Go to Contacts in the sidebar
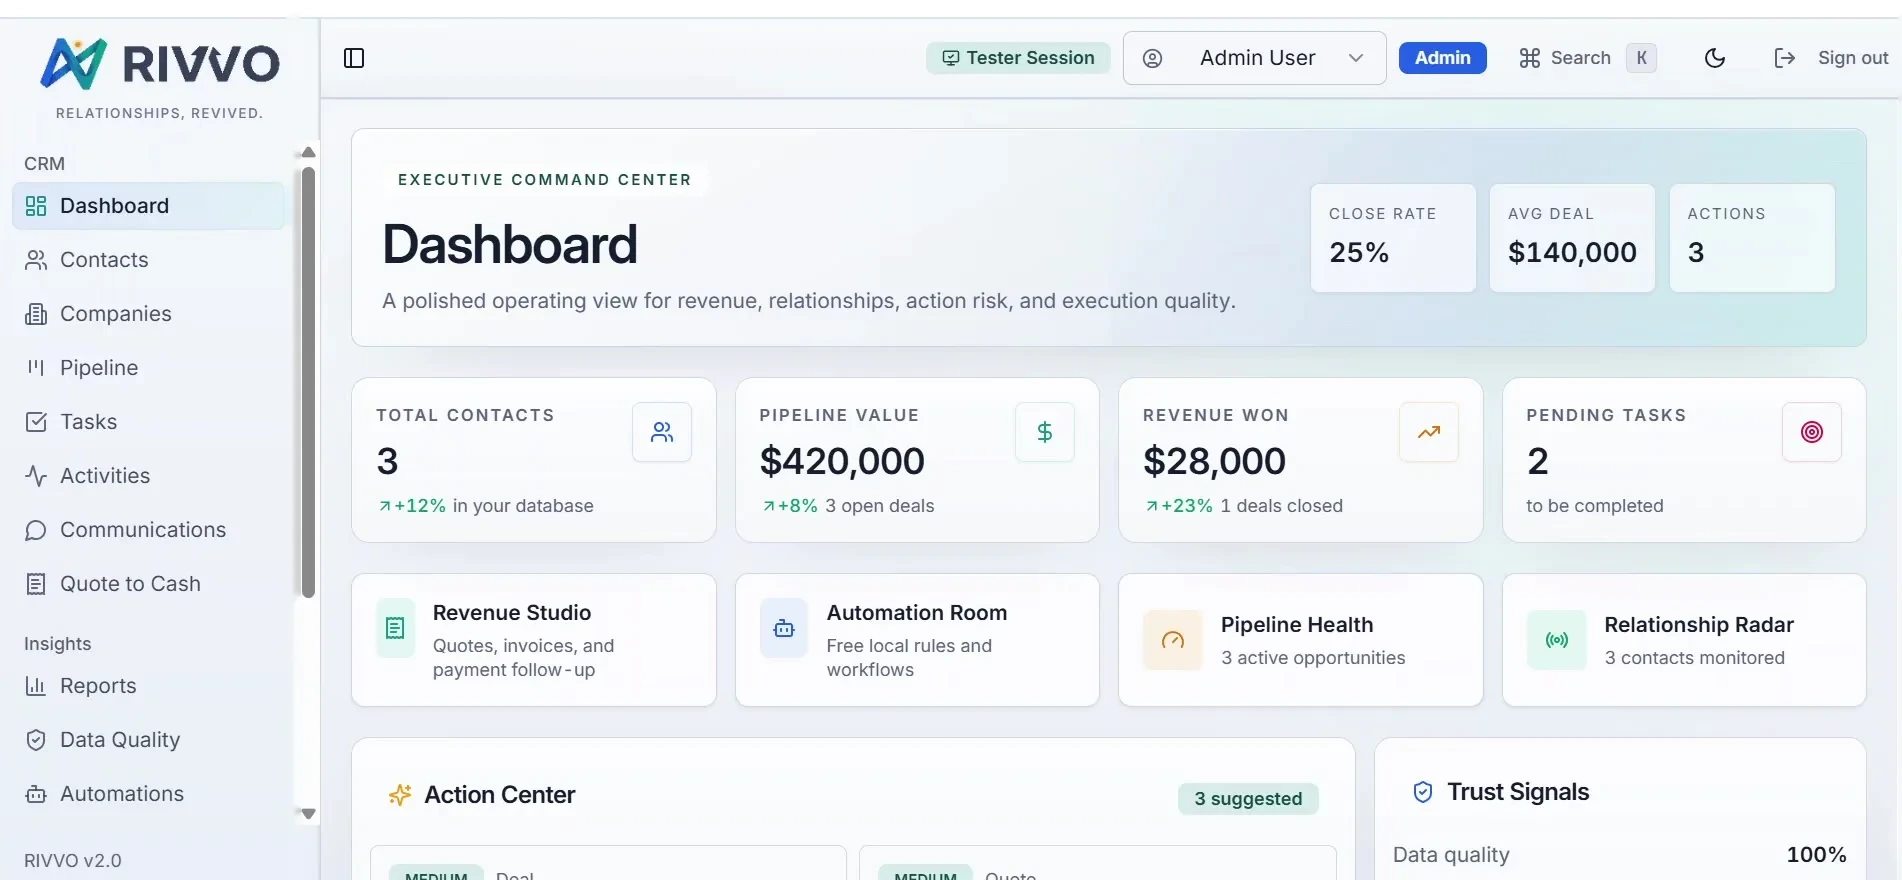The image size is (1902, 880). [148, 260]
